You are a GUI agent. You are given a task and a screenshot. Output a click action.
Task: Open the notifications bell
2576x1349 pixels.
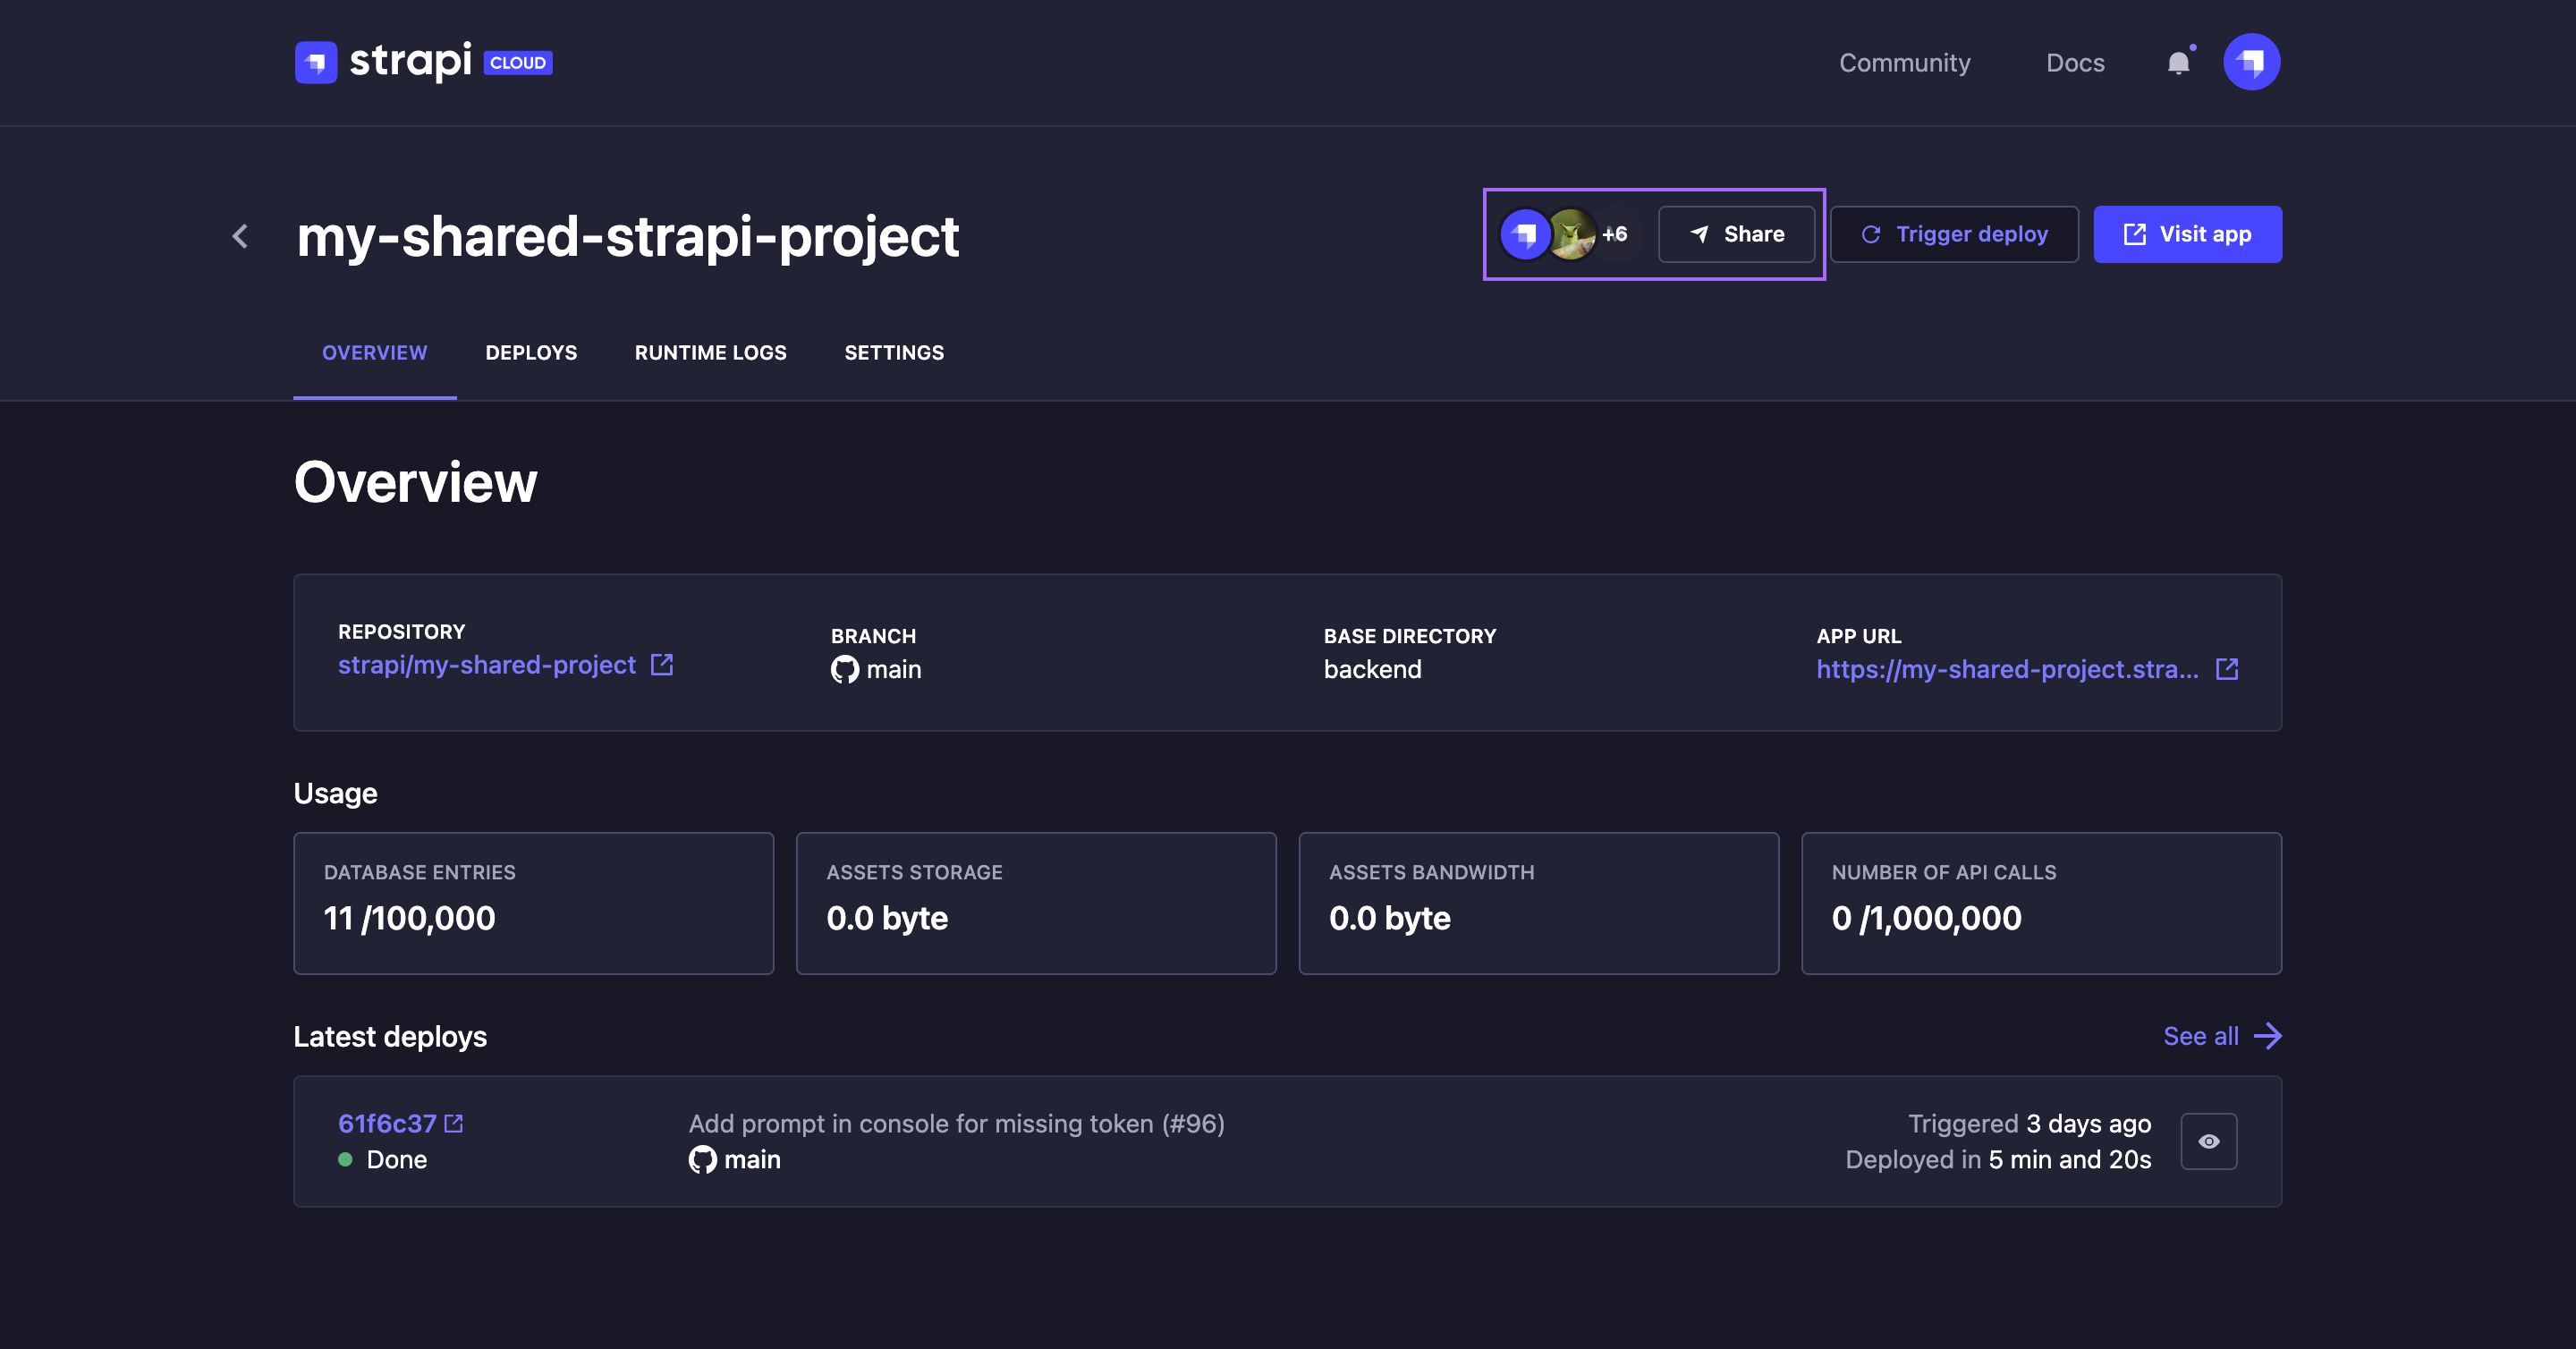[2178, 63]
